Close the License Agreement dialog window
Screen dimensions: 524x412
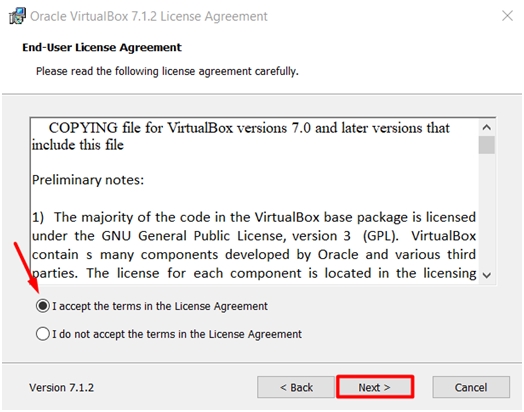point(507,15)
